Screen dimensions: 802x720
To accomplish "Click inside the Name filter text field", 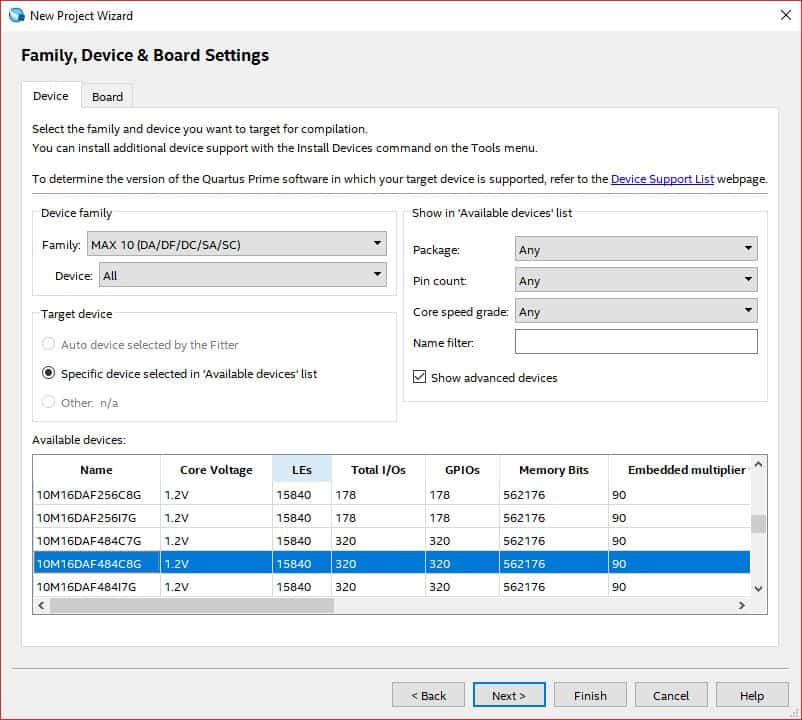I will (635, 343).
